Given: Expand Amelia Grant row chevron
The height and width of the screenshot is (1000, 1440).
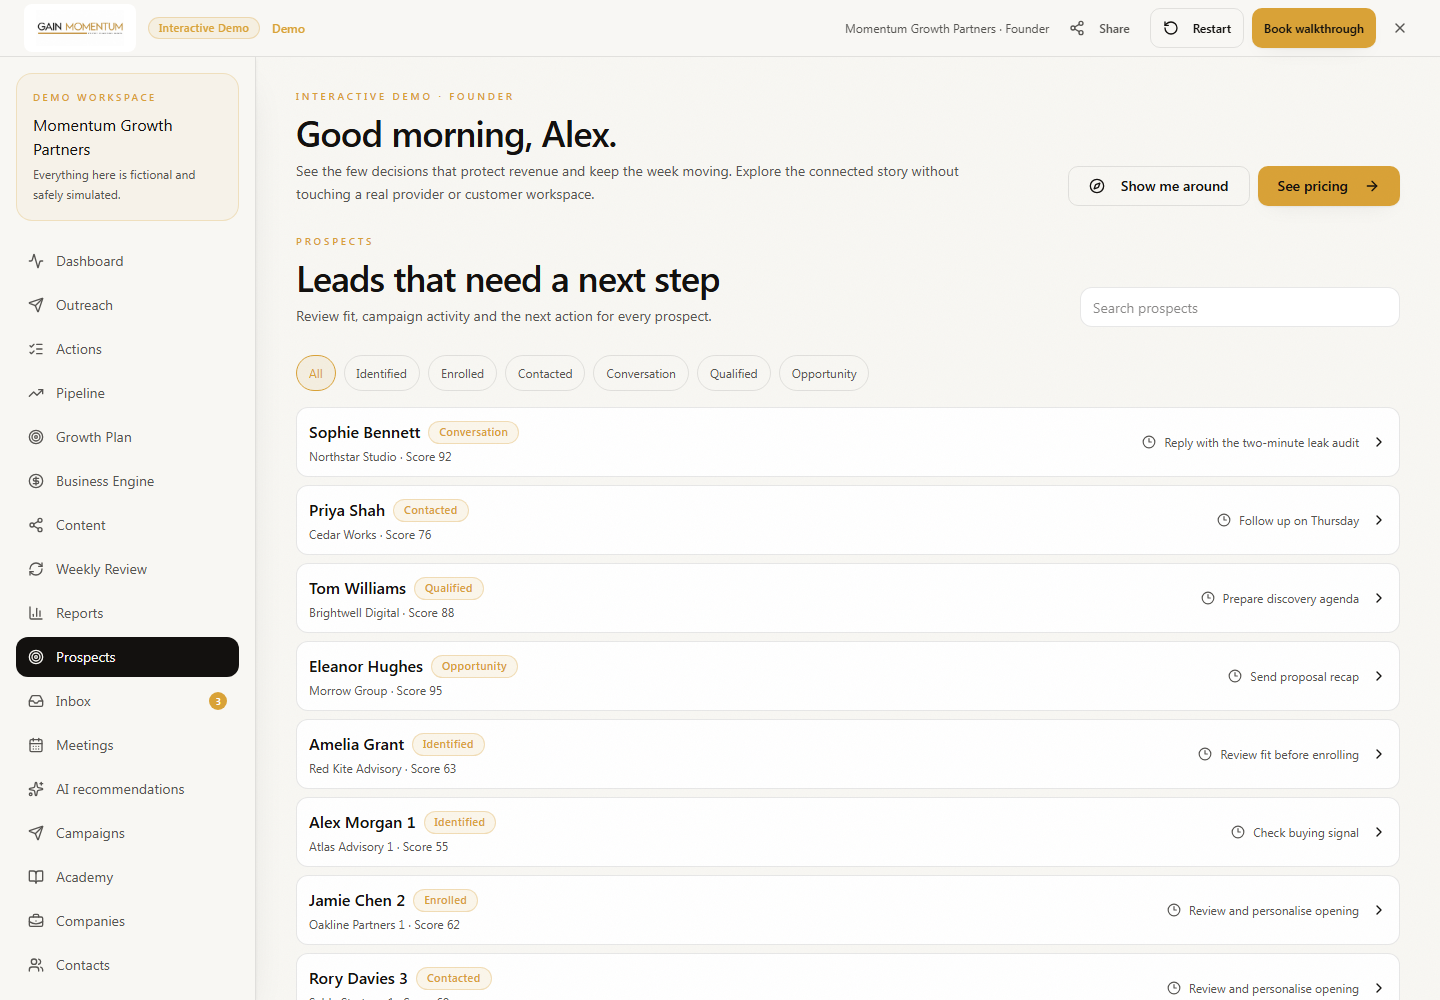Looking at the screenshot, I should click(x=1379, y=754).
